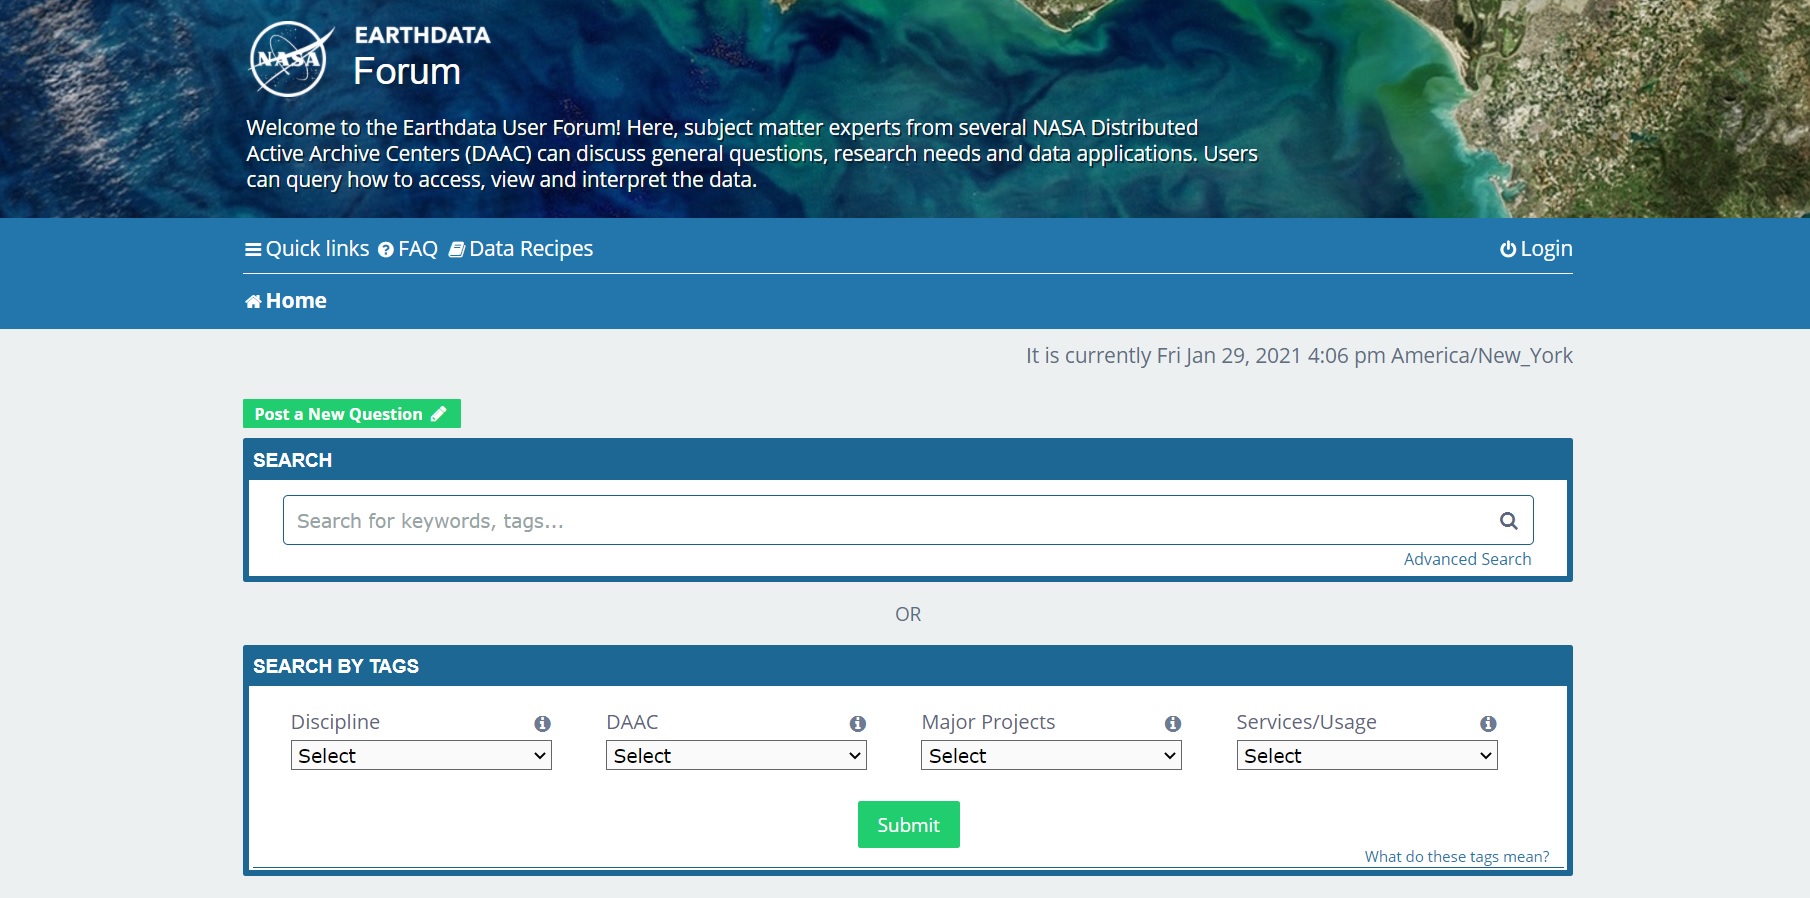
Task: Open 'What do these tags mean?' link
Action: point(1456,857)
